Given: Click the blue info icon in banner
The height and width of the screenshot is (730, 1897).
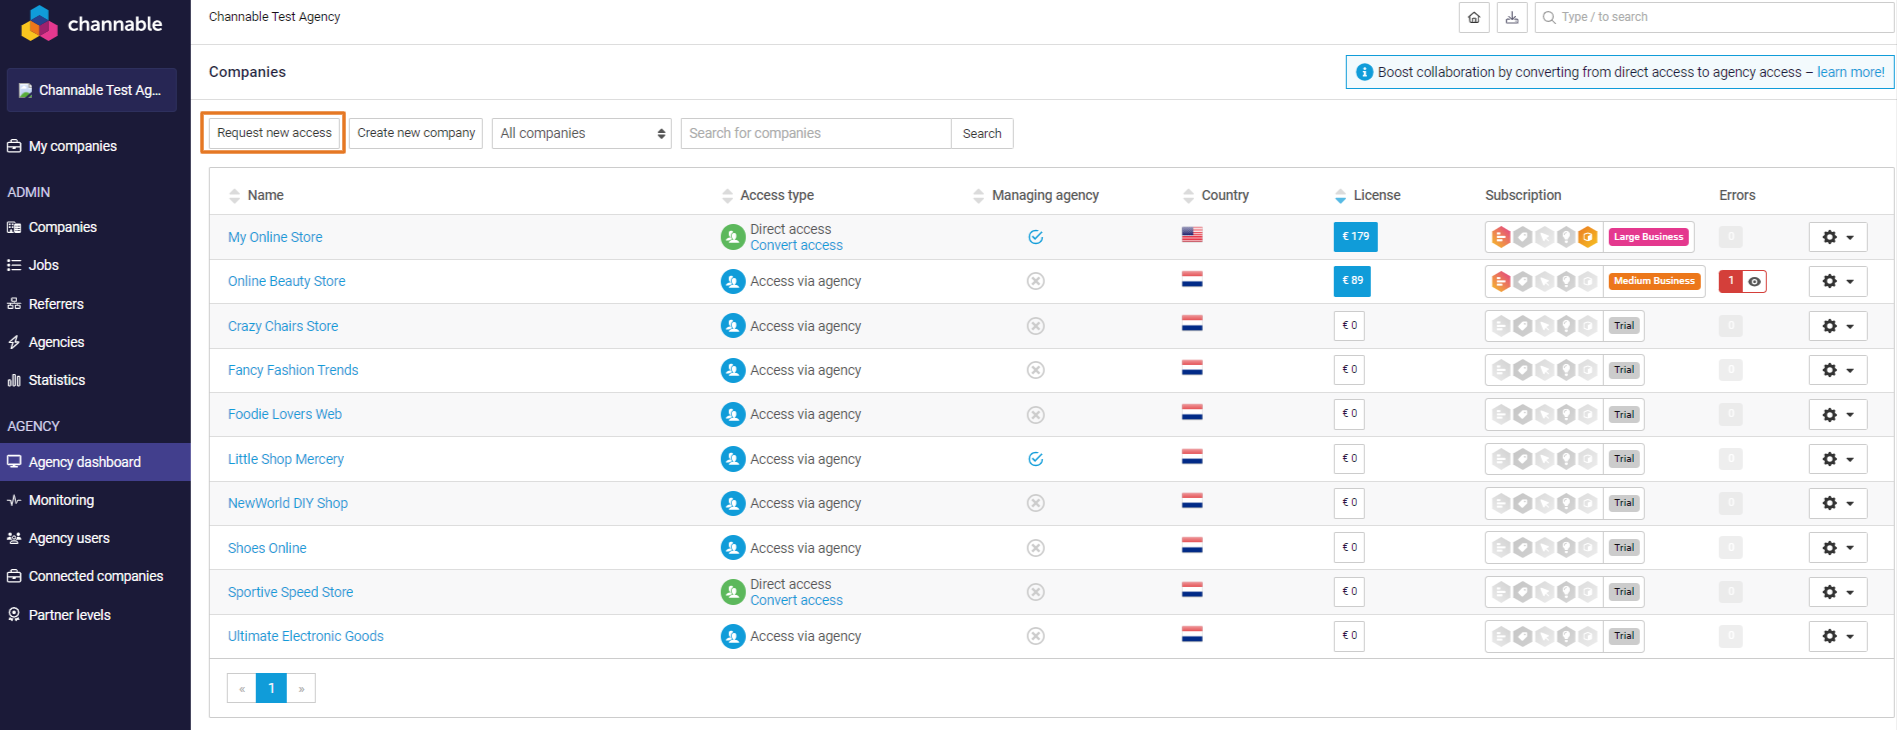Looking at the screenshot, I should [1364, 72].
